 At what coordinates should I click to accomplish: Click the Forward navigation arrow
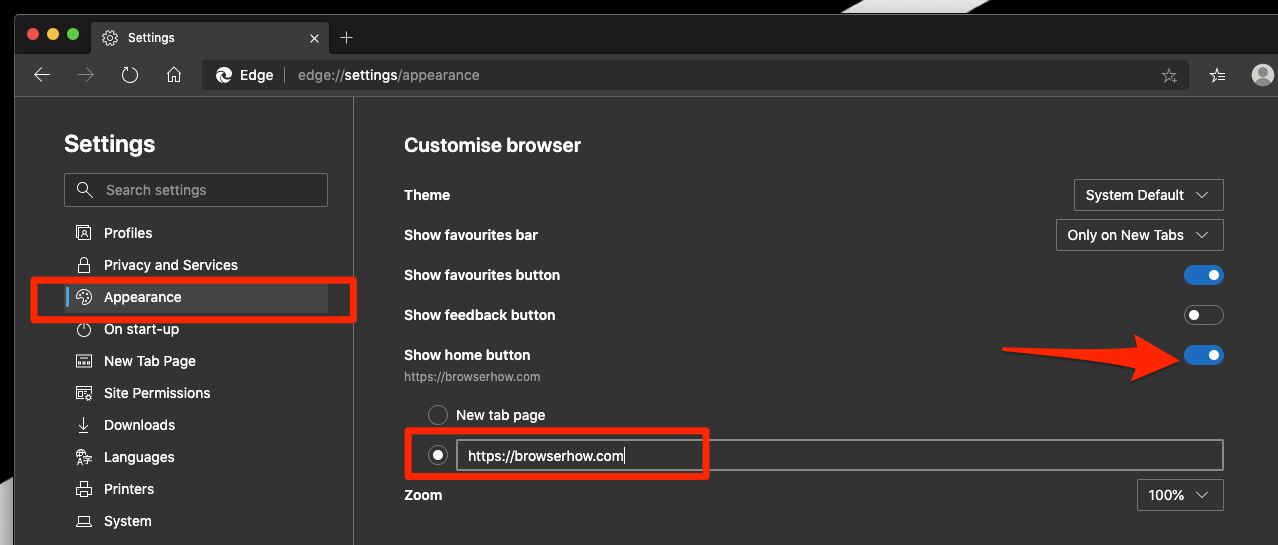(86, 75)
